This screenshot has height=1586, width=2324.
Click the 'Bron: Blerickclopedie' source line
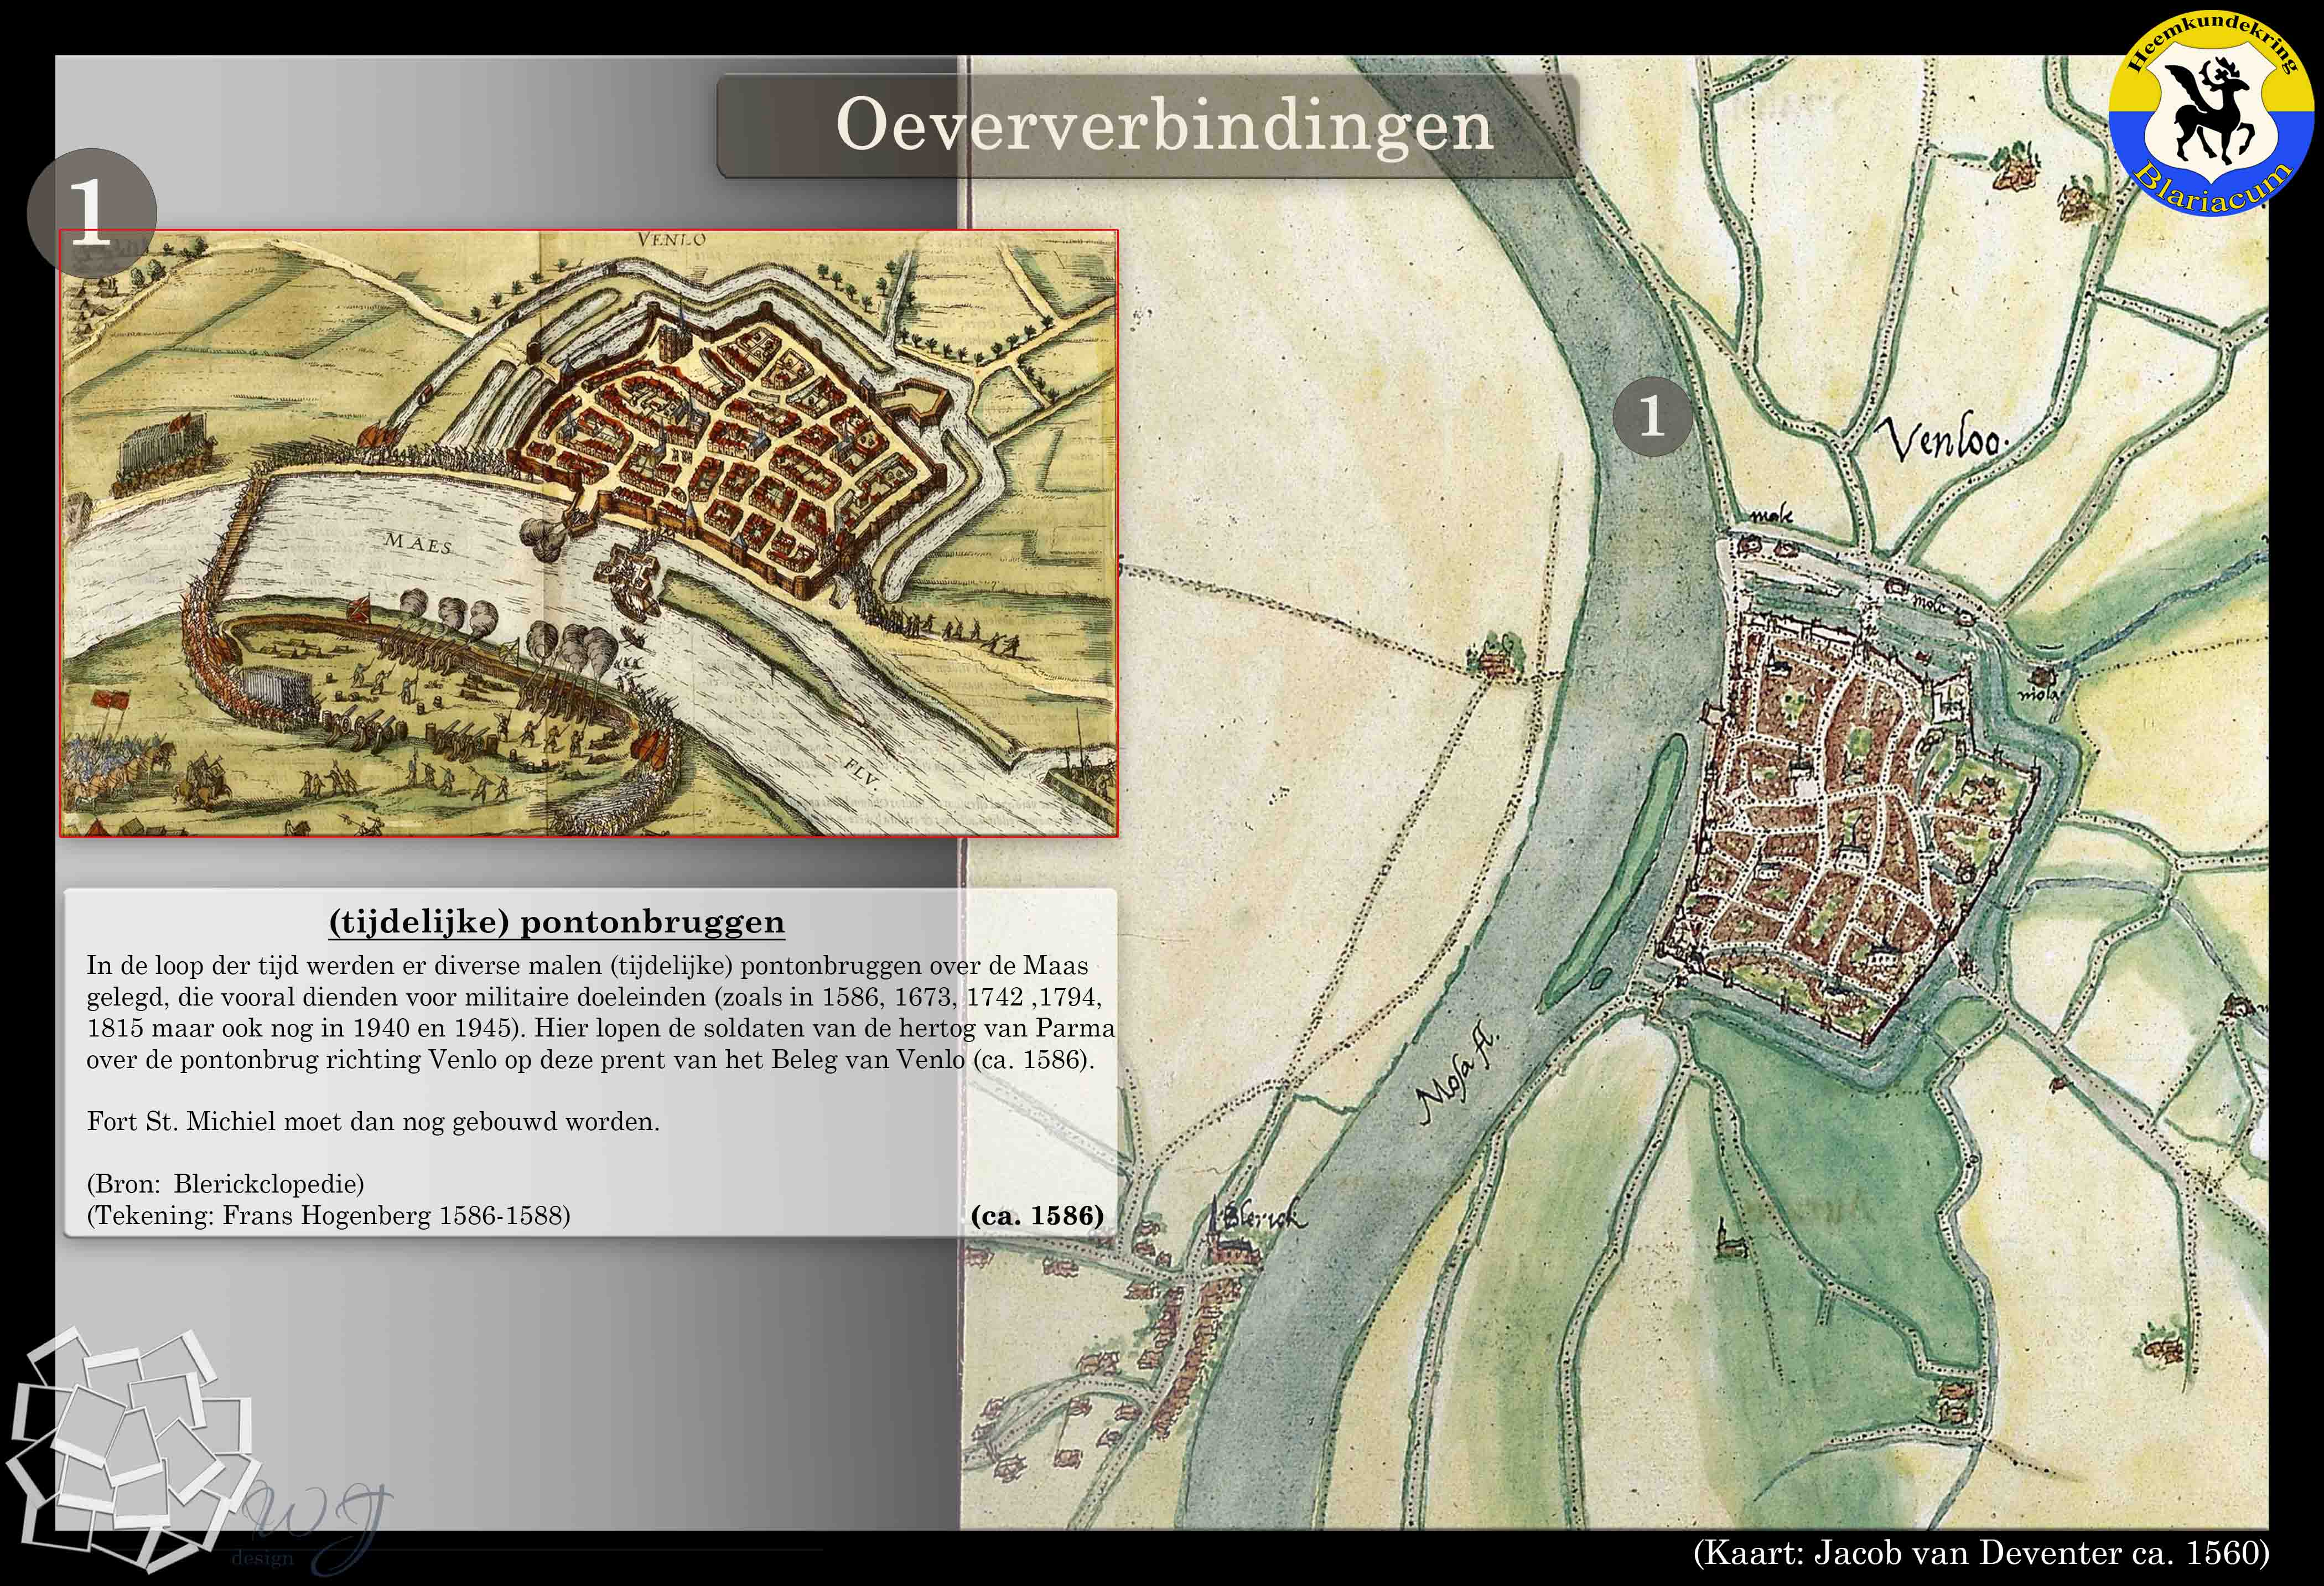pos(225,1184)
